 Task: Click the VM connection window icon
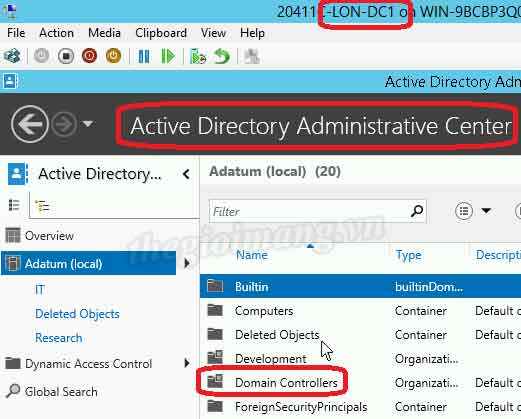pyautogui.click(x=9, y=10)
